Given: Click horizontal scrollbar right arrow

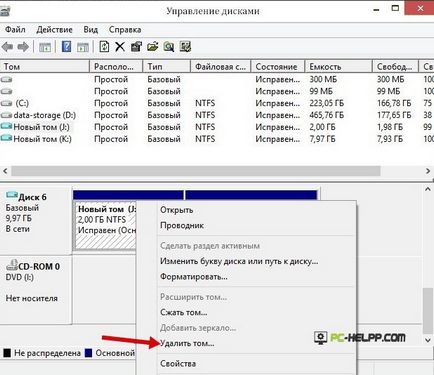Looking at the screenshot, I should pos(428,171).
